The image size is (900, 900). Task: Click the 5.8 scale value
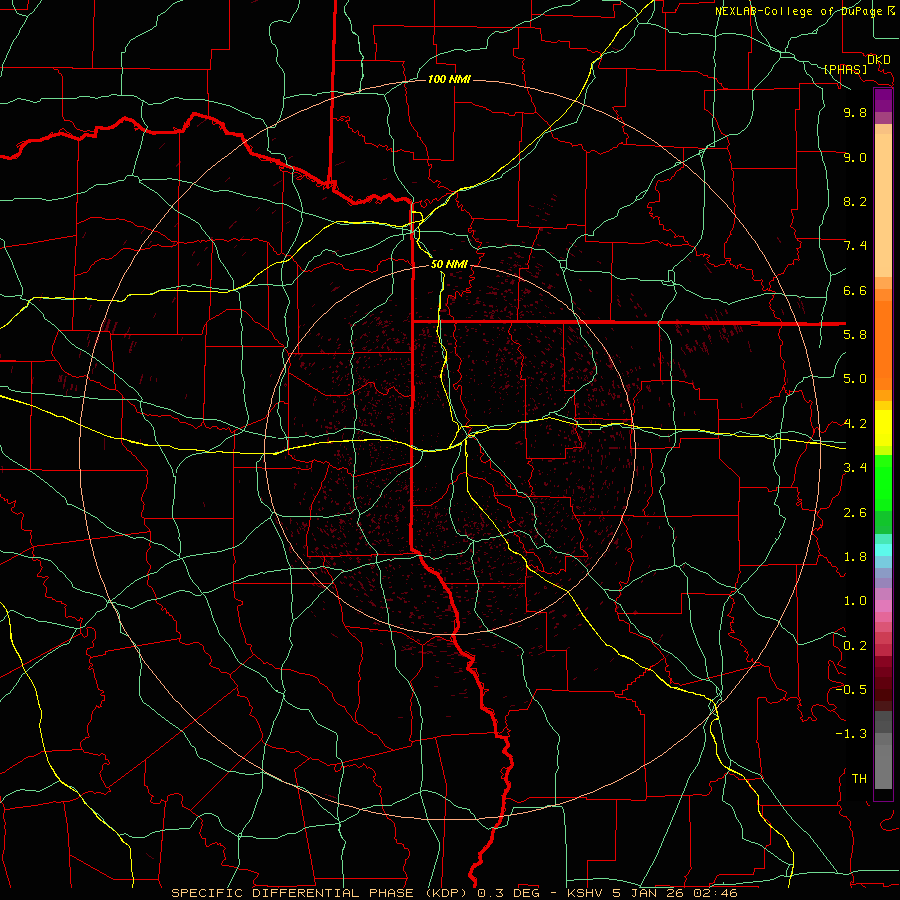[x=855, y=335]
